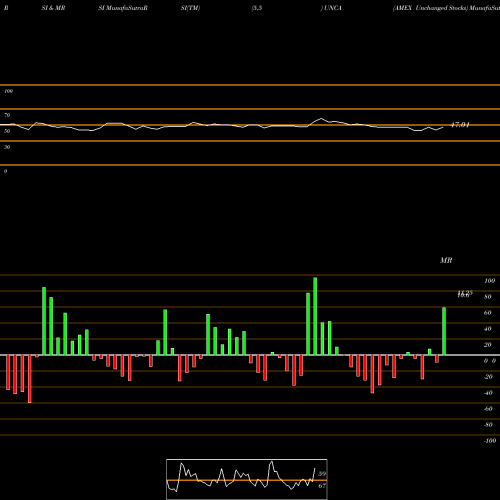Viewport: 500px width, 500px height.
Task: Click the tallest green MR bar
Action: pos(315,316)
